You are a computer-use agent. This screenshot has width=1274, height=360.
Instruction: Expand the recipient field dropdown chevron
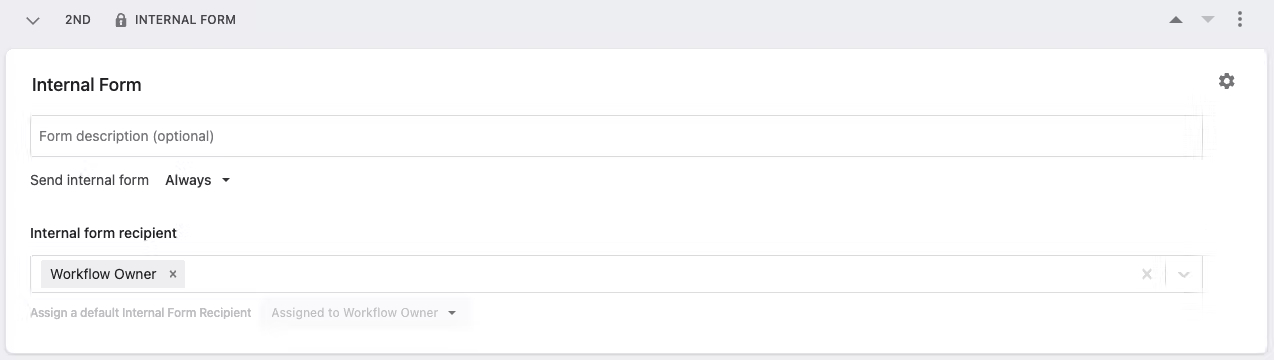pyautogui.click(x=1184, y=274)
